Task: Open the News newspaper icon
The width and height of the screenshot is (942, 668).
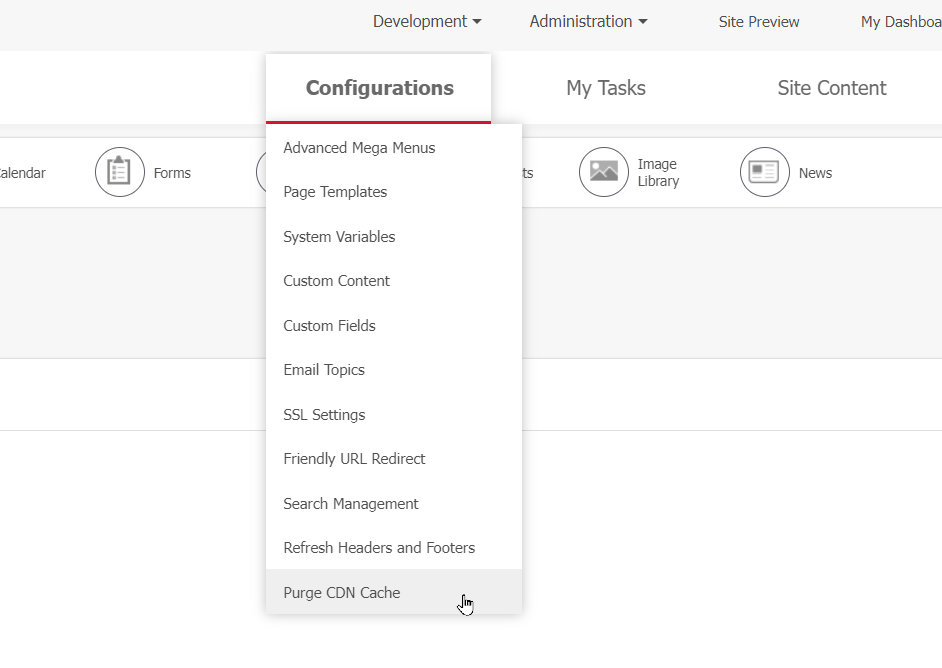Action: (x=765, y=172)
